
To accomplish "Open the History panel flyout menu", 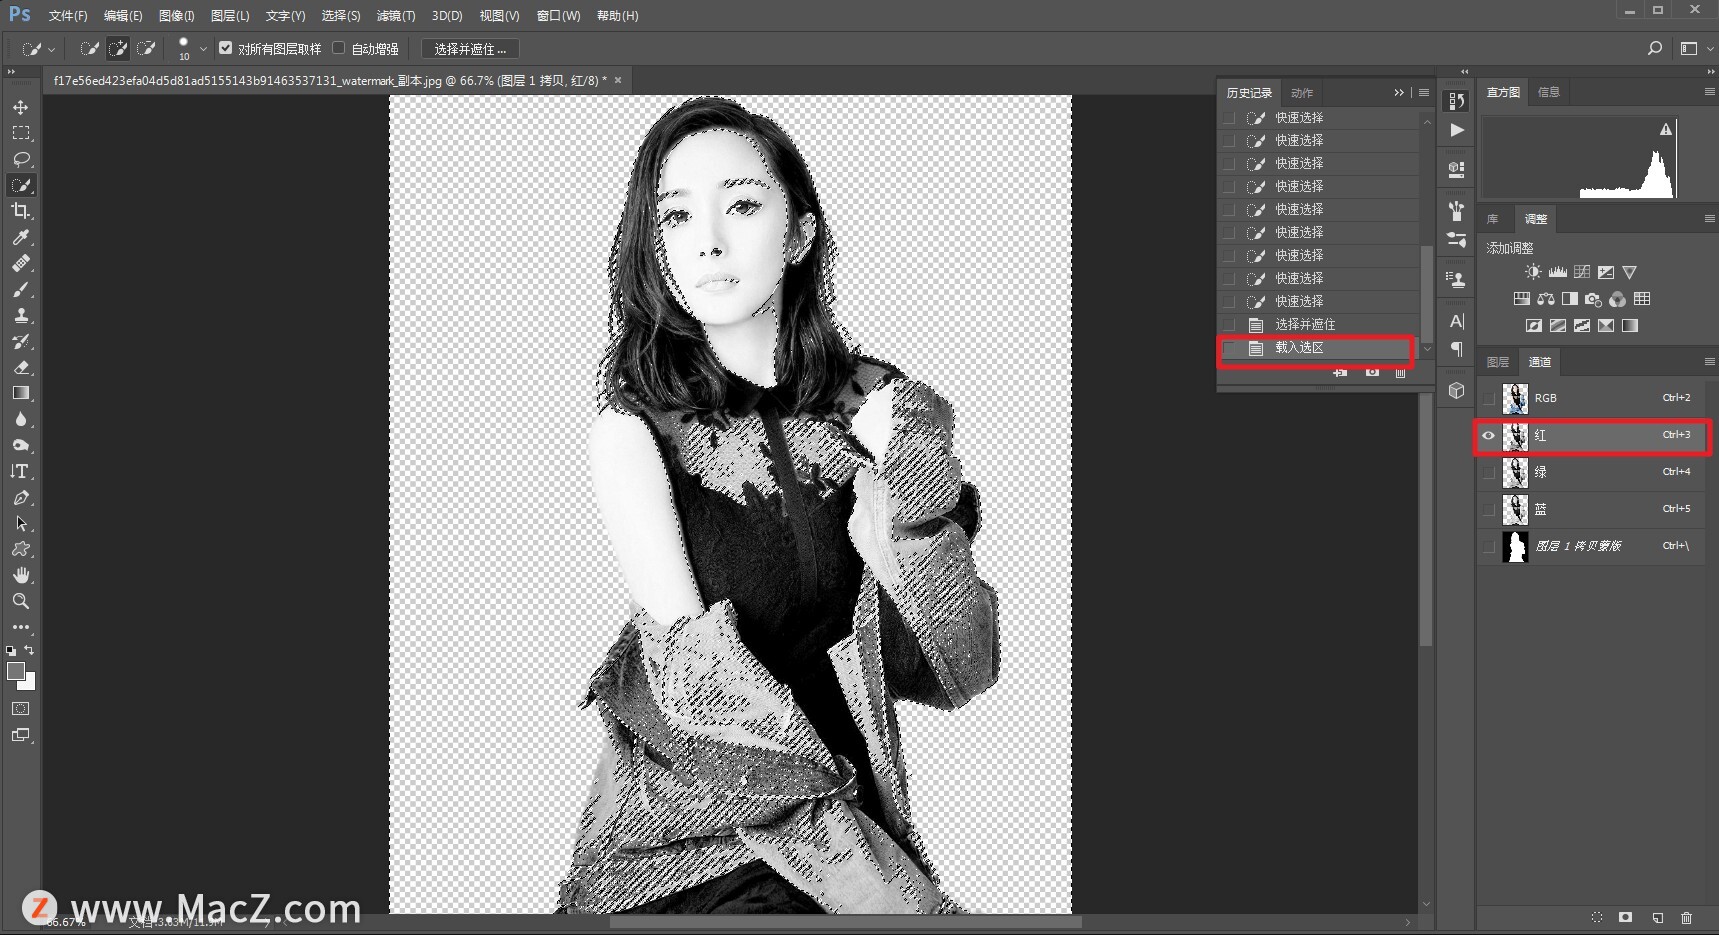I will pyautogui.click(x=1424, y=92).
